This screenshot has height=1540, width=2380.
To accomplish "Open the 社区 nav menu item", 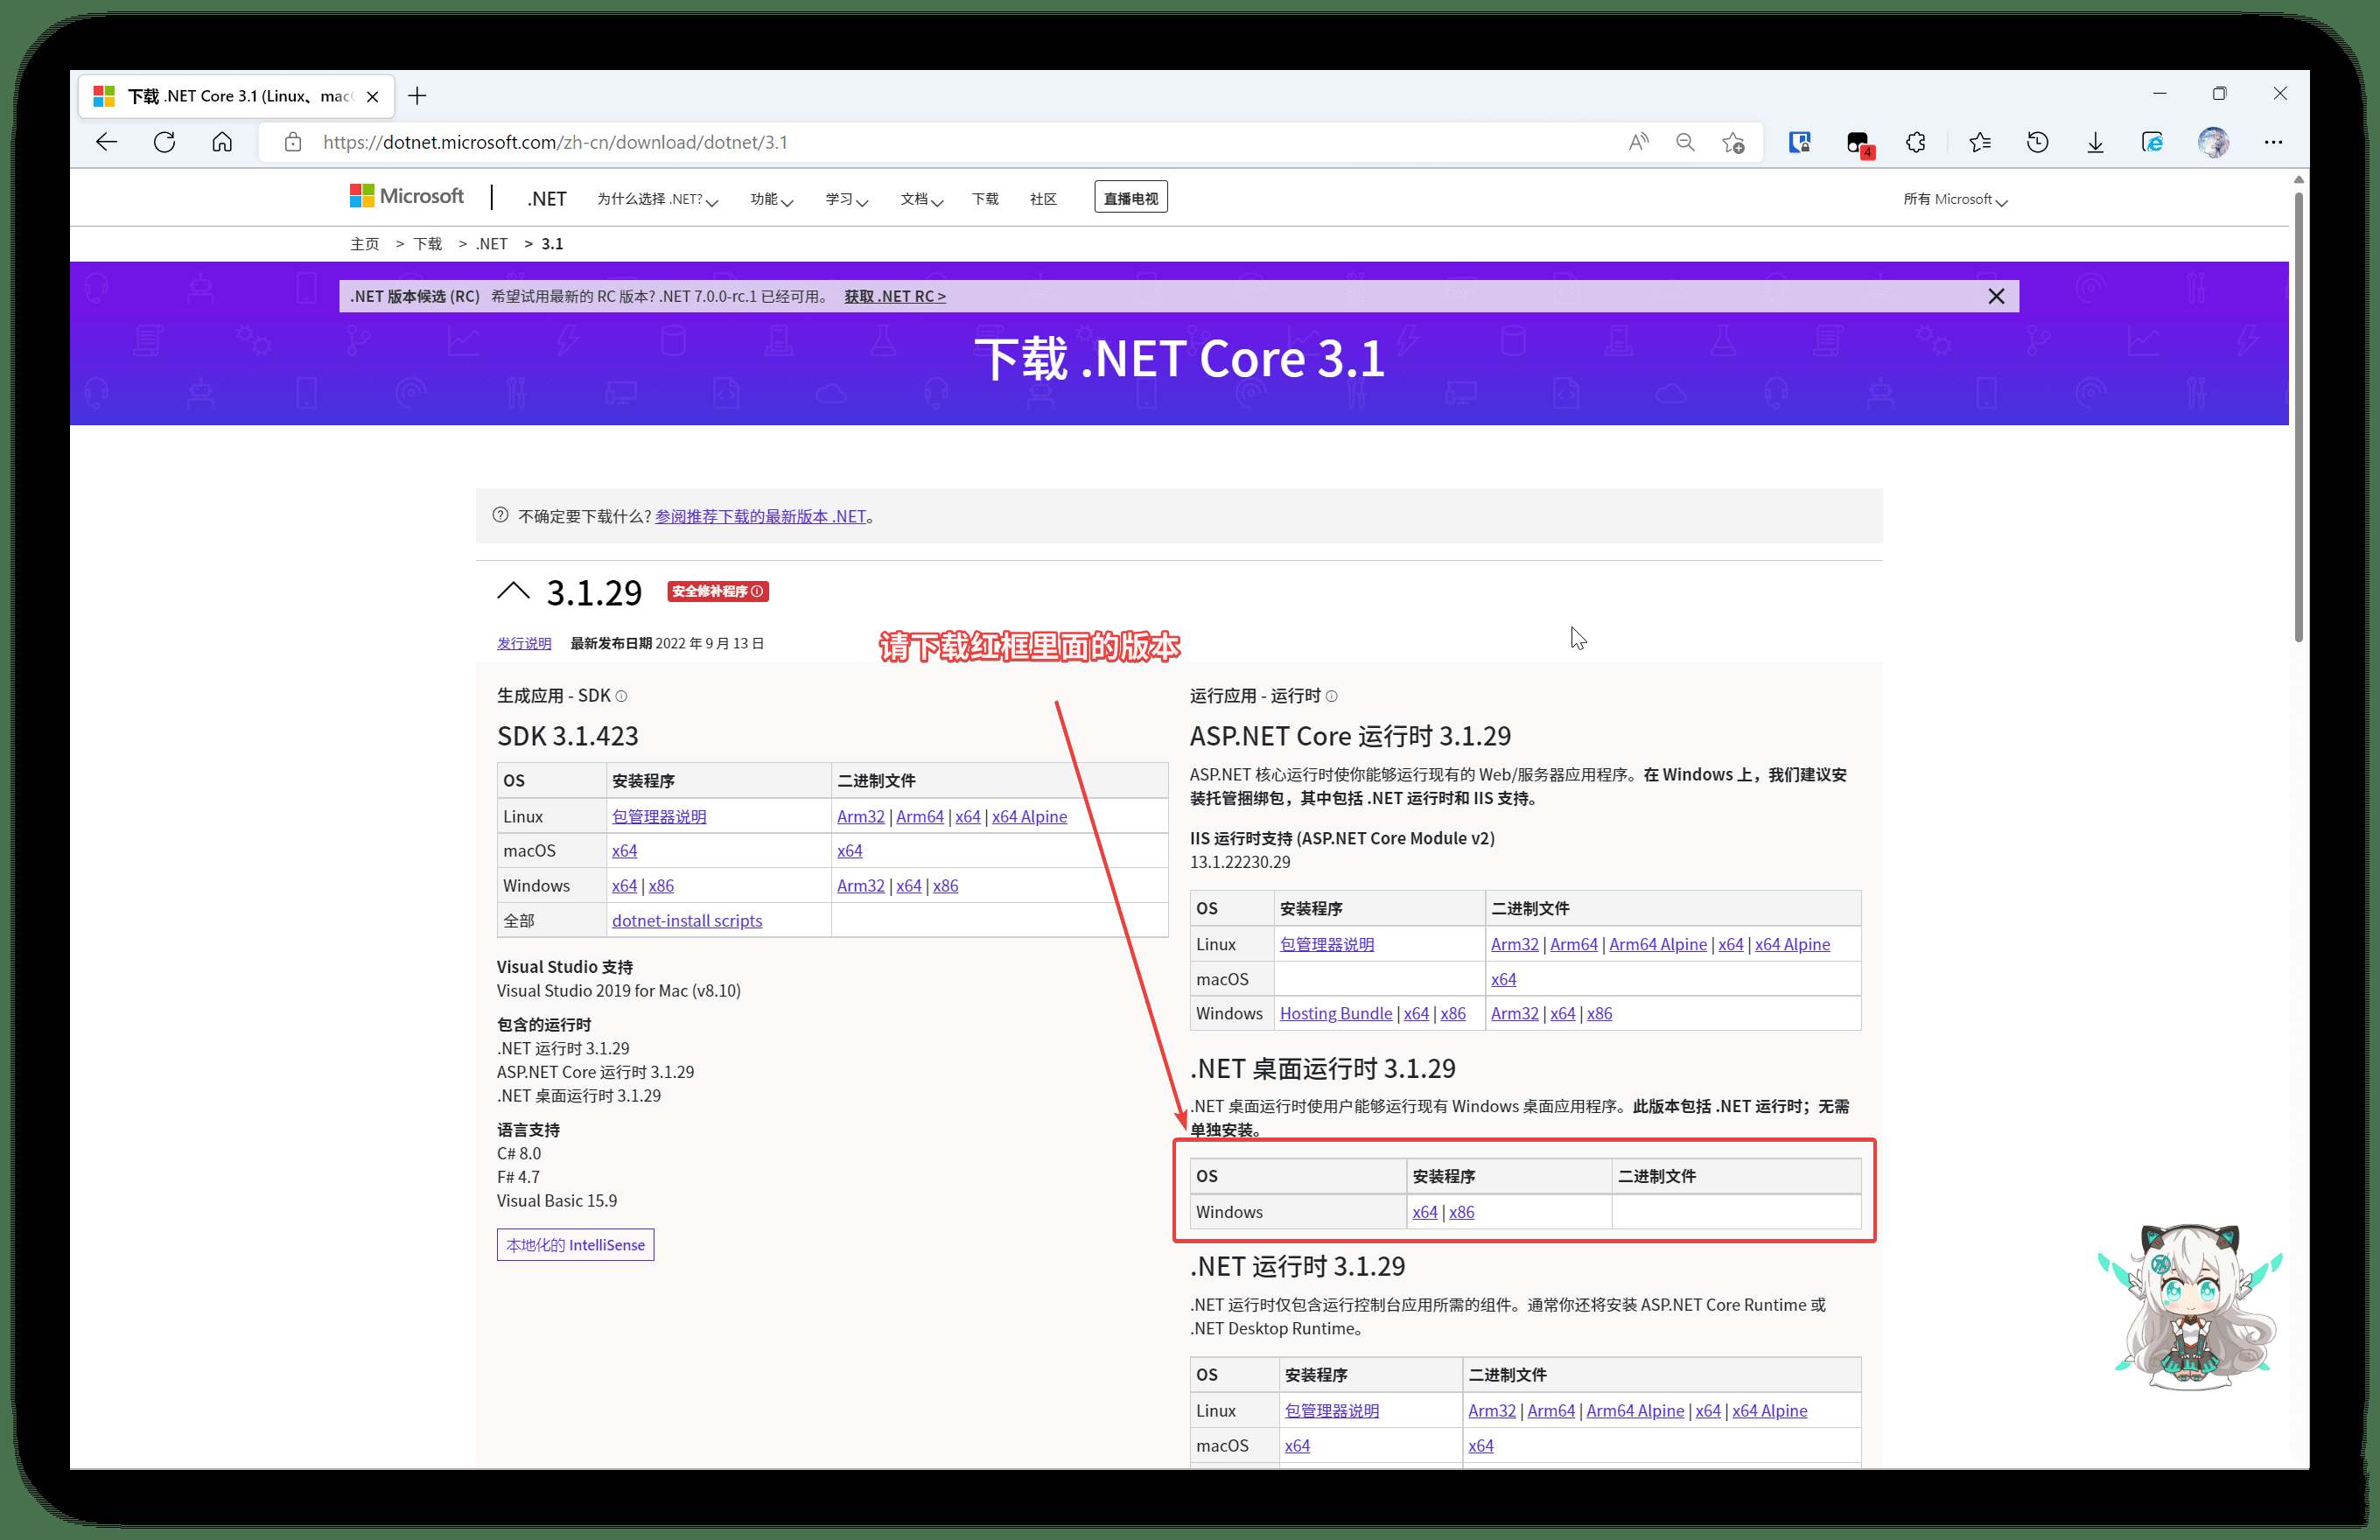I will 1043,199.
